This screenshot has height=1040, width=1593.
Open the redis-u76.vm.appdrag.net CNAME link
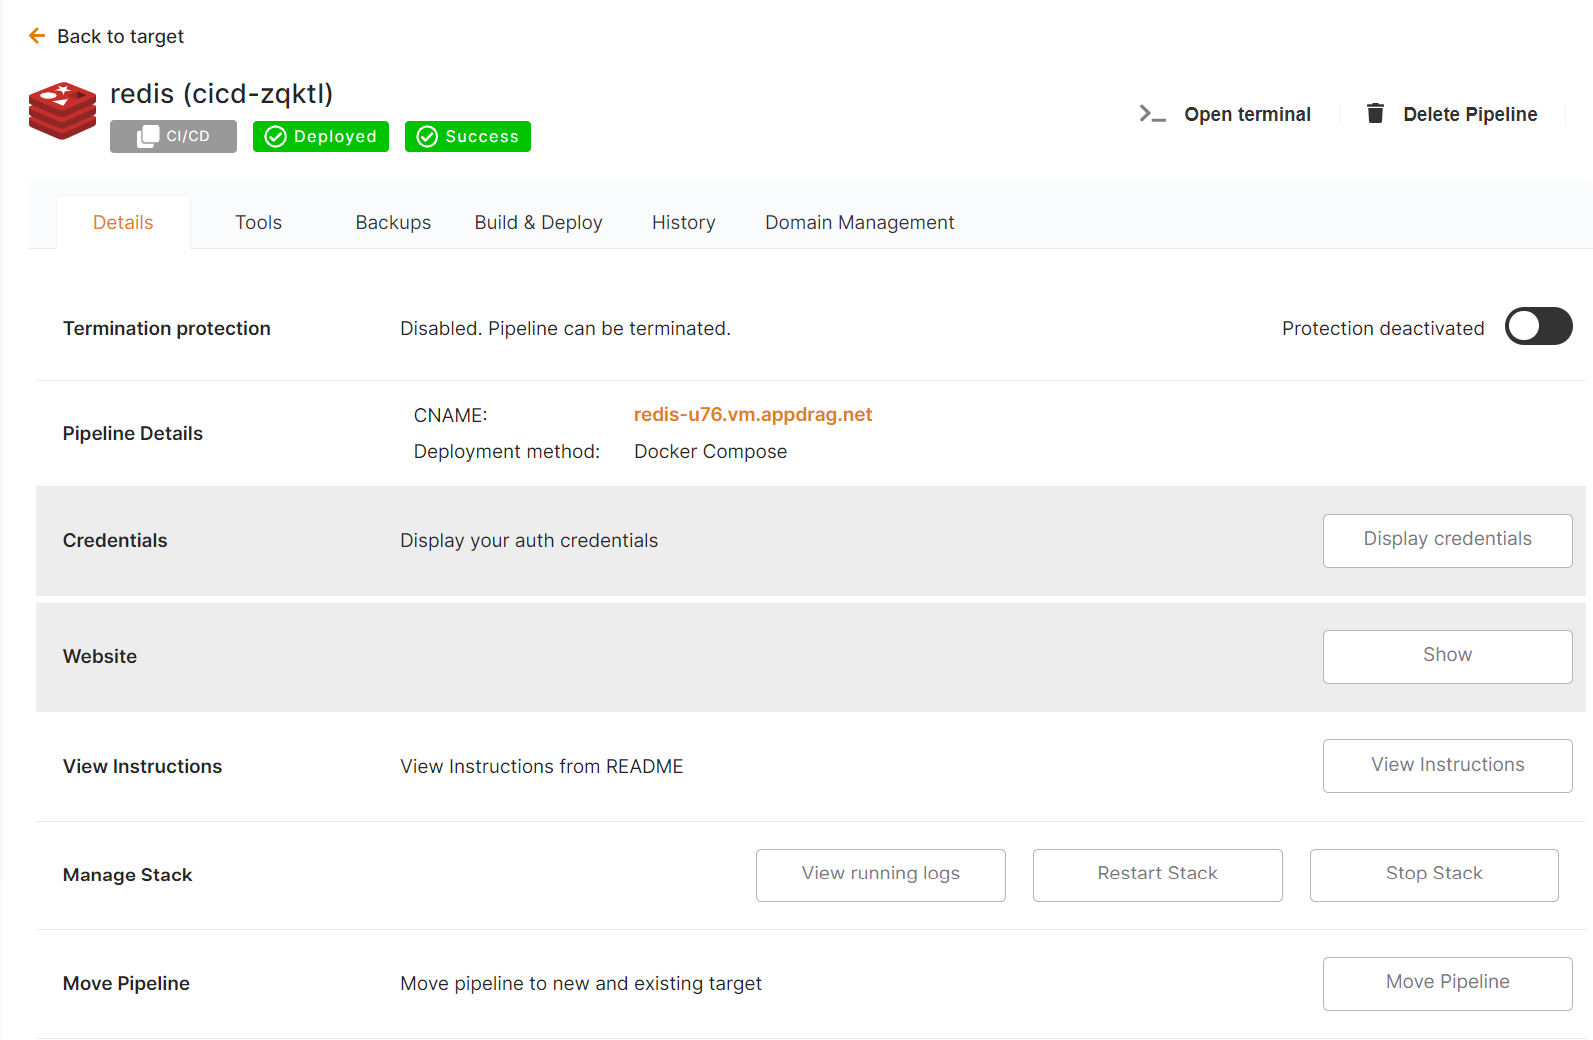pyautogui.click(x=753, y=414)
